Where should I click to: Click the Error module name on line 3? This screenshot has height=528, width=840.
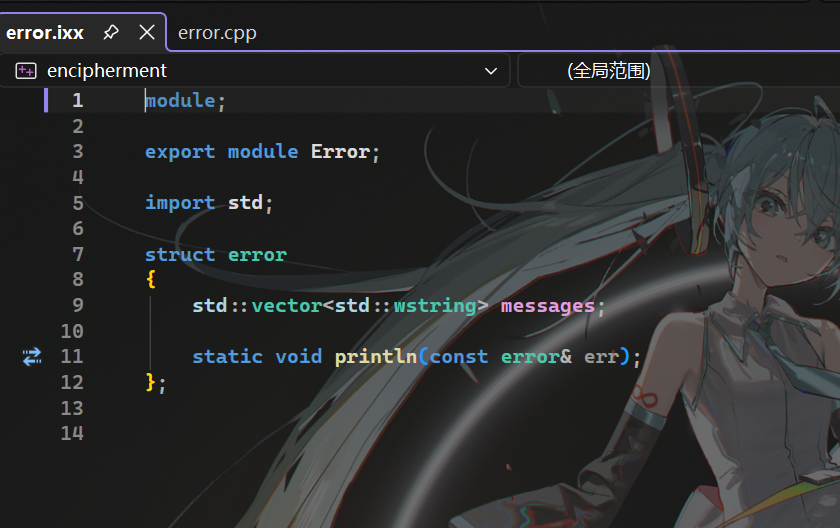coord(340,152)
